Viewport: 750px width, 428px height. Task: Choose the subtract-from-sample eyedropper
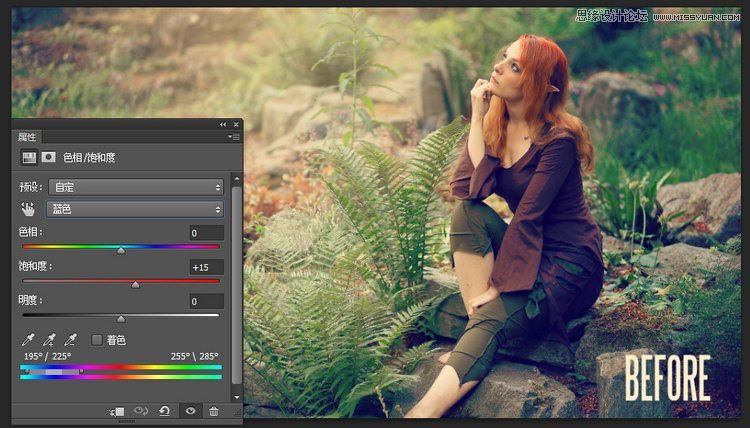point(70,340)
